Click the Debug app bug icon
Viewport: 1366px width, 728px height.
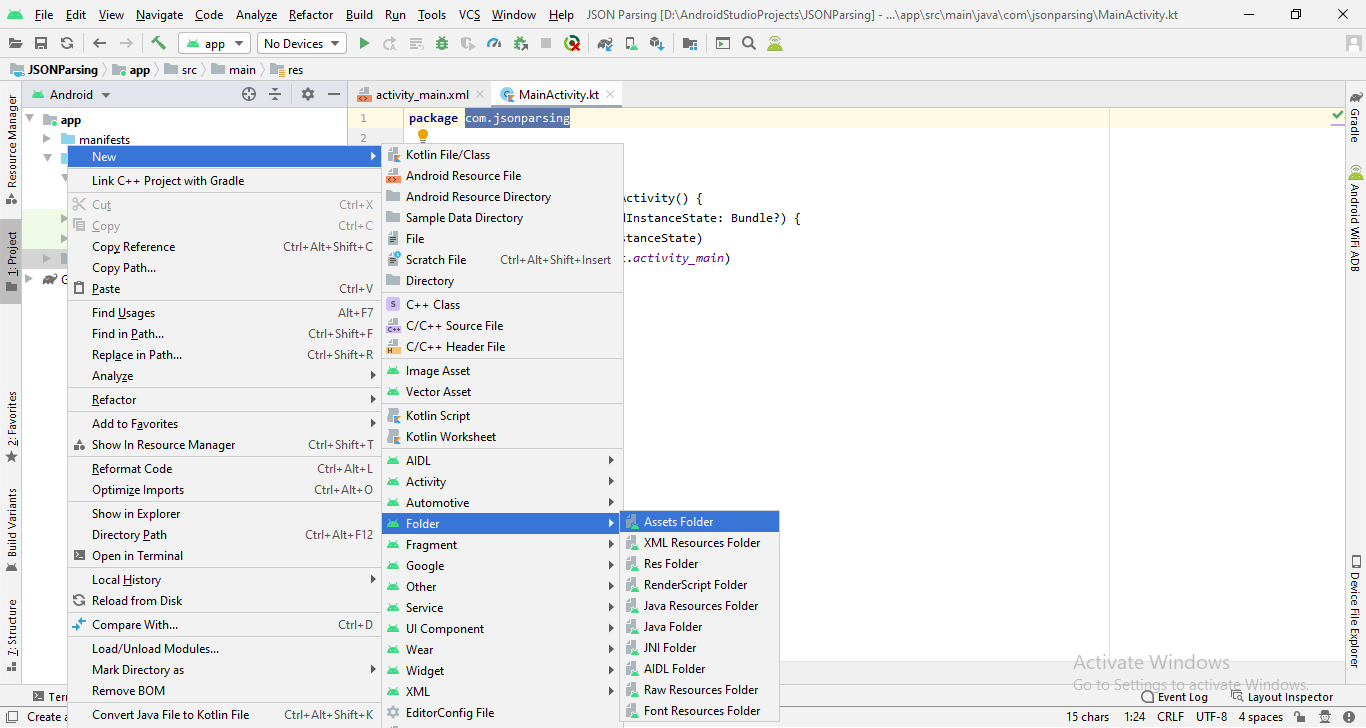(442, 43)
